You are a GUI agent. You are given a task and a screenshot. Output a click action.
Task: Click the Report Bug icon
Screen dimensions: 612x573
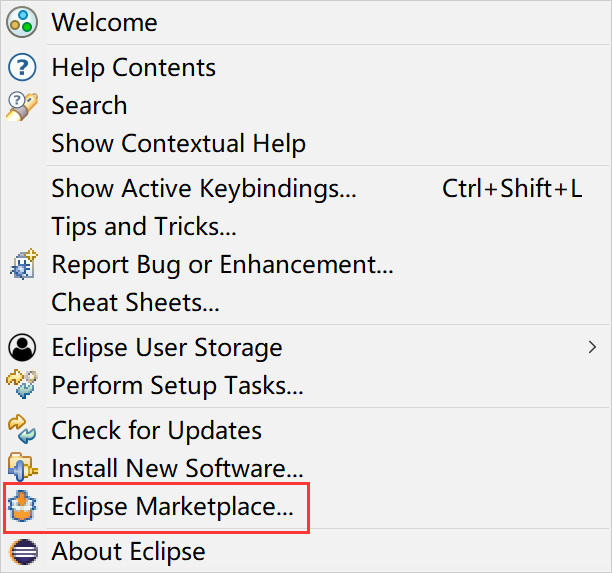click(23, 264)
